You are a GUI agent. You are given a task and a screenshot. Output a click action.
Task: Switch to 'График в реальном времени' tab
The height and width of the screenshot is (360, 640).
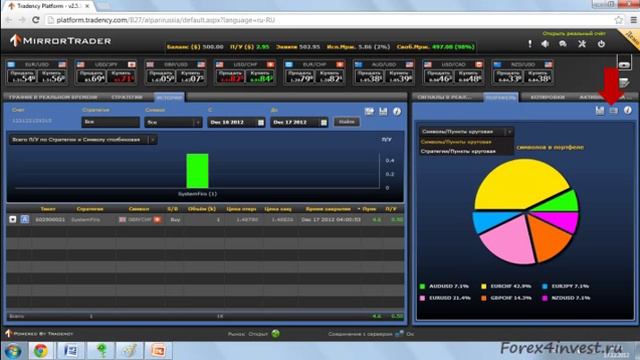point(53,97)
